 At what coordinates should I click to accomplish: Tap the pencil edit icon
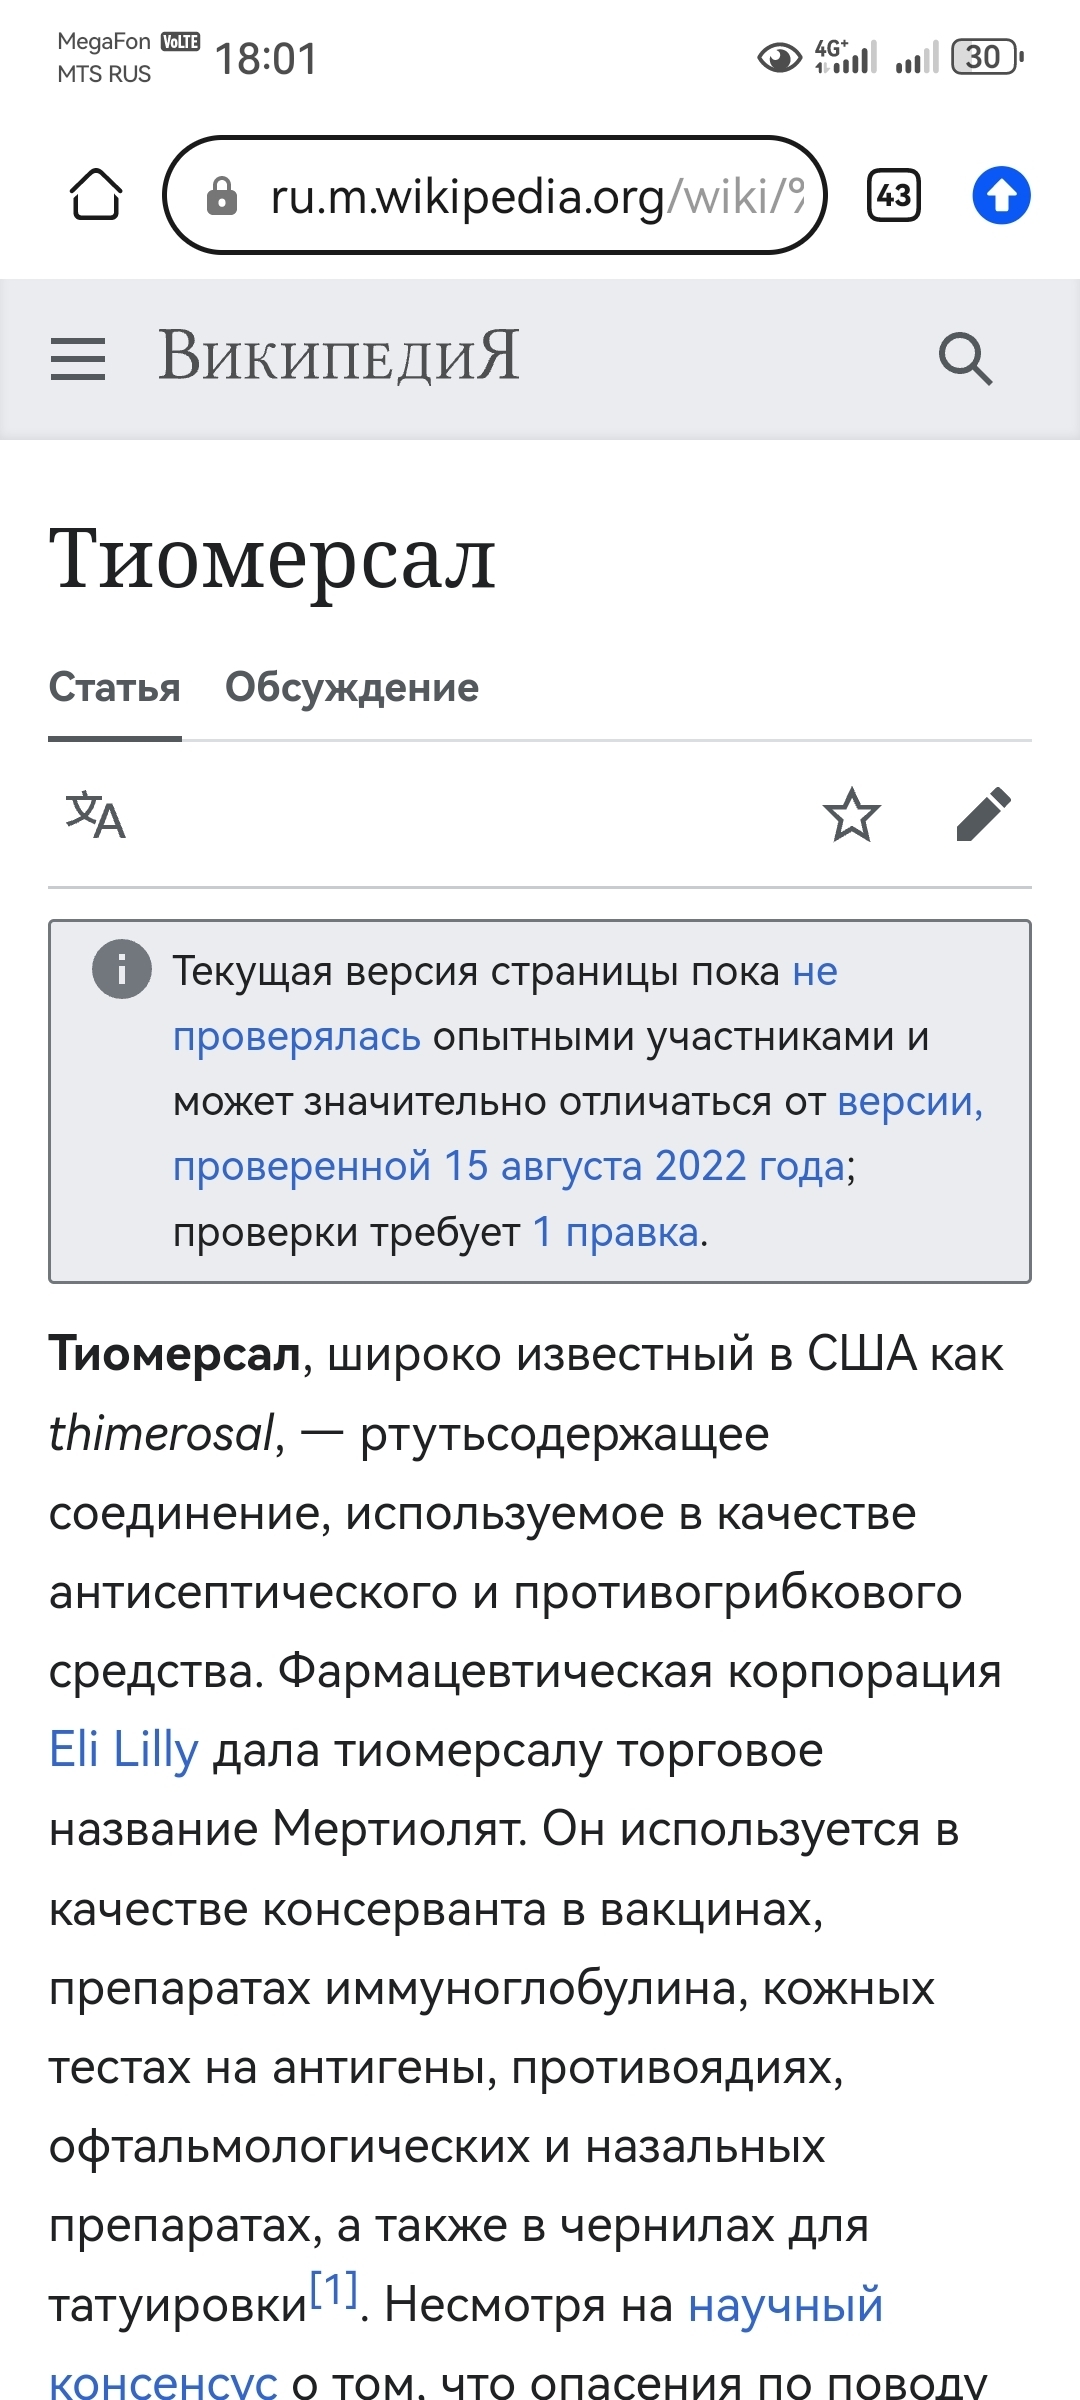[x=984, y=815]
